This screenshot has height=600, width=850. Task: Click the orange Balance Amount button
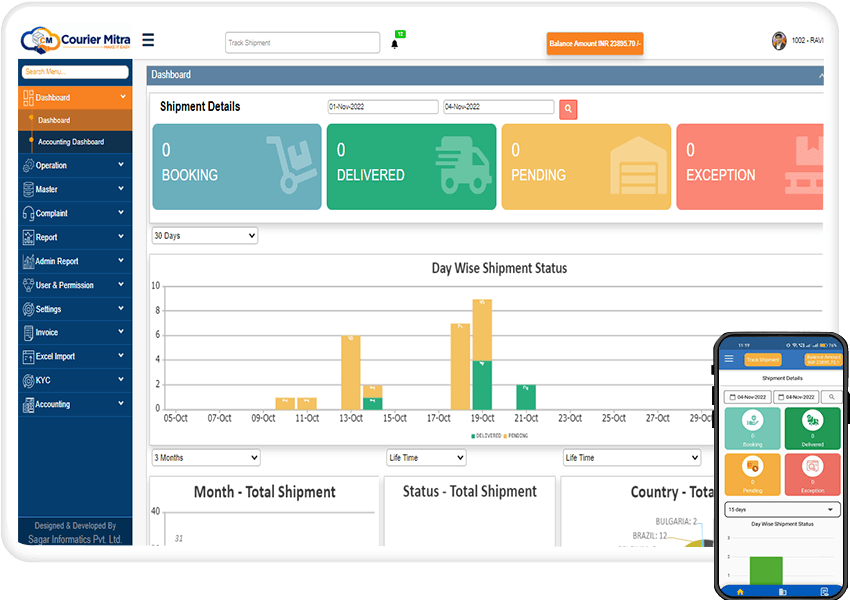594,43
